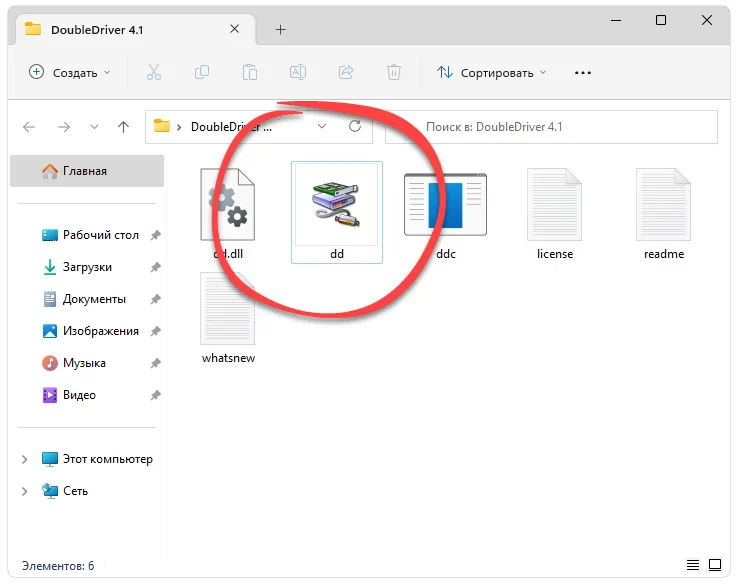
Task: Refresh the current folder view
Action: point(355,126)
